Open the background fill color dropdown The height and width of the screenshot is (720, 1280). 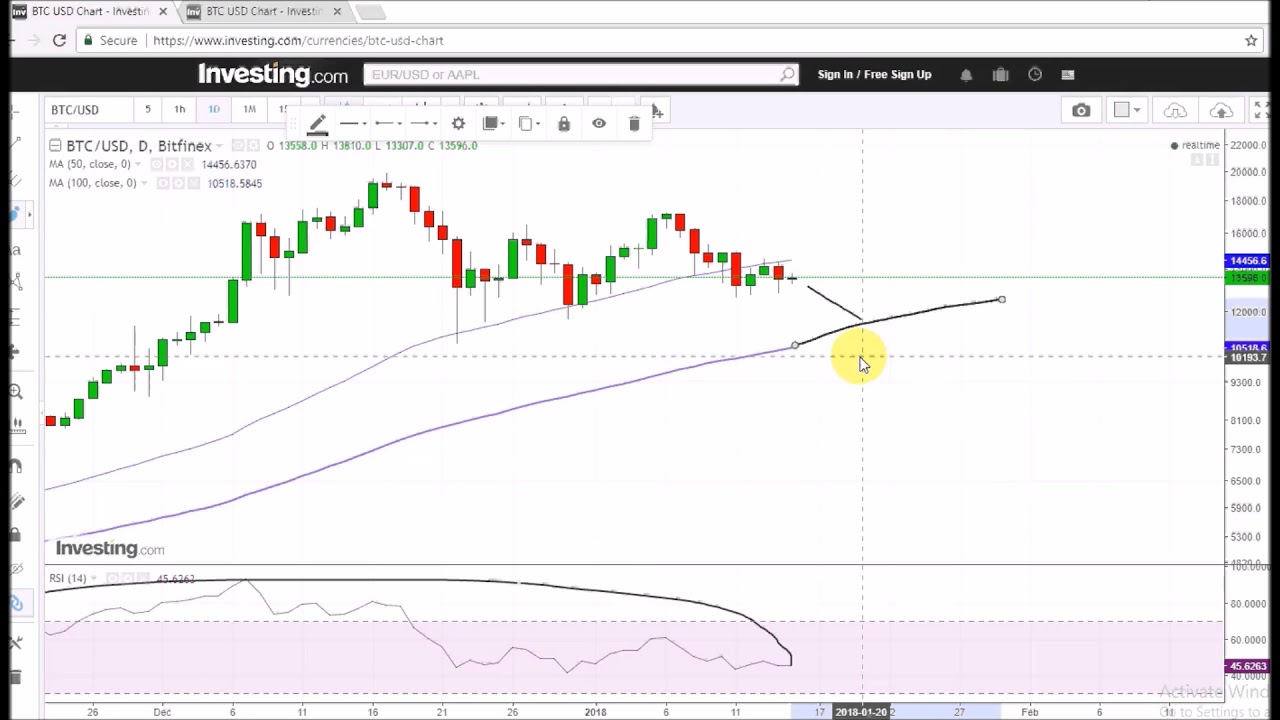click(494, 123)
